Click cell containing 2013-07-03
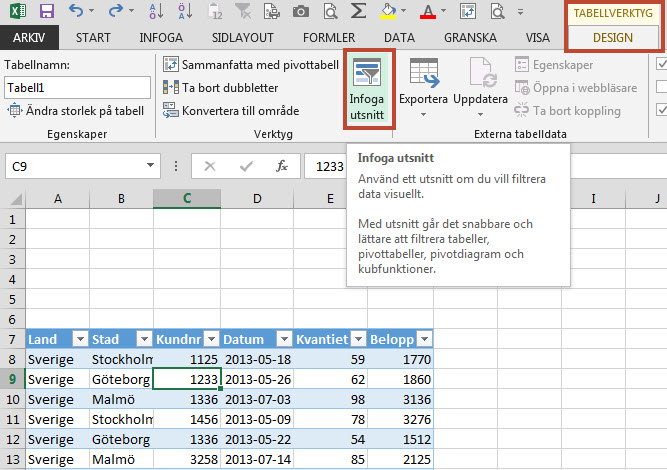The width and height of the screenshot is (667, 470). point(257,399)
